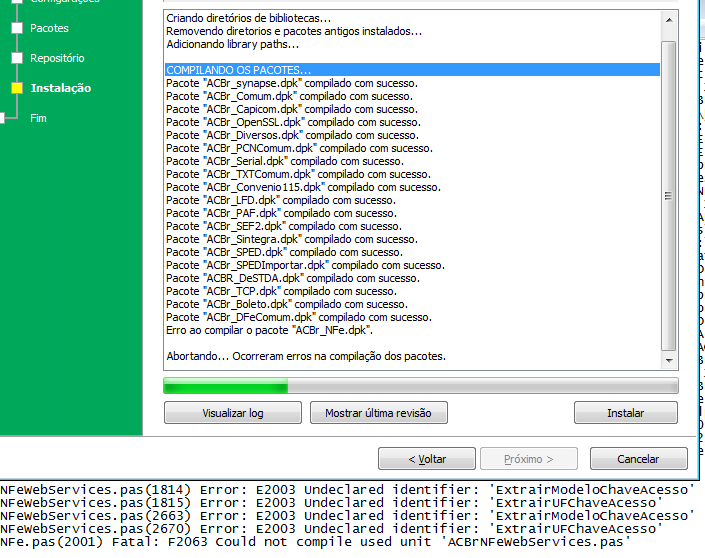
Task: Click the green installation progress bar
Action: [x=421, y=386]
